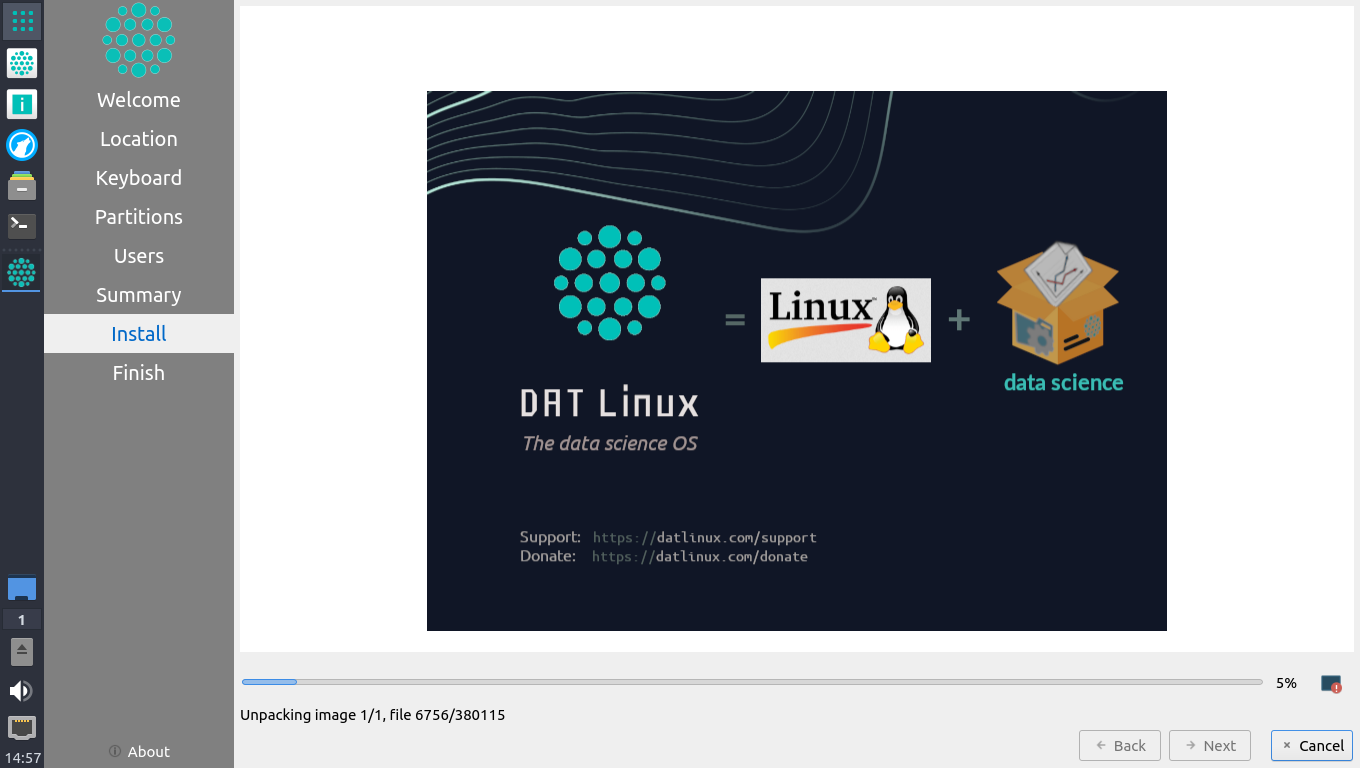Mute audio via the volume icon
This screenshot has height=768, width=1360.
tap(22, 690)
